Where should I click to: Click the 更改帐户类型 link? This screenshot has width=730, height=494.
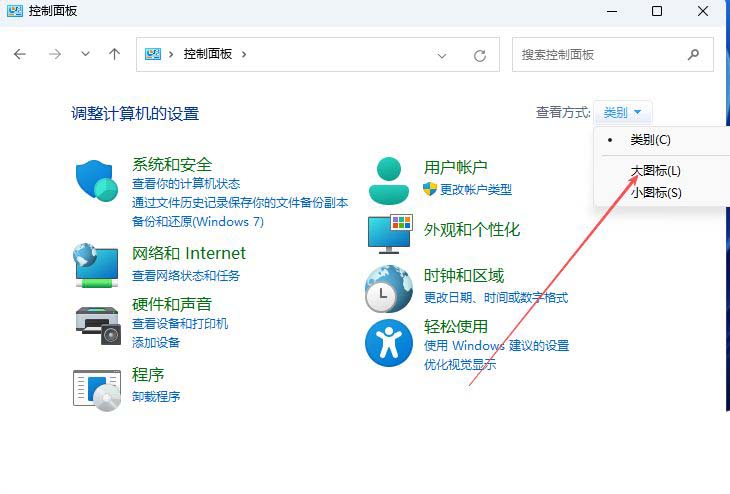click(476, 189)
